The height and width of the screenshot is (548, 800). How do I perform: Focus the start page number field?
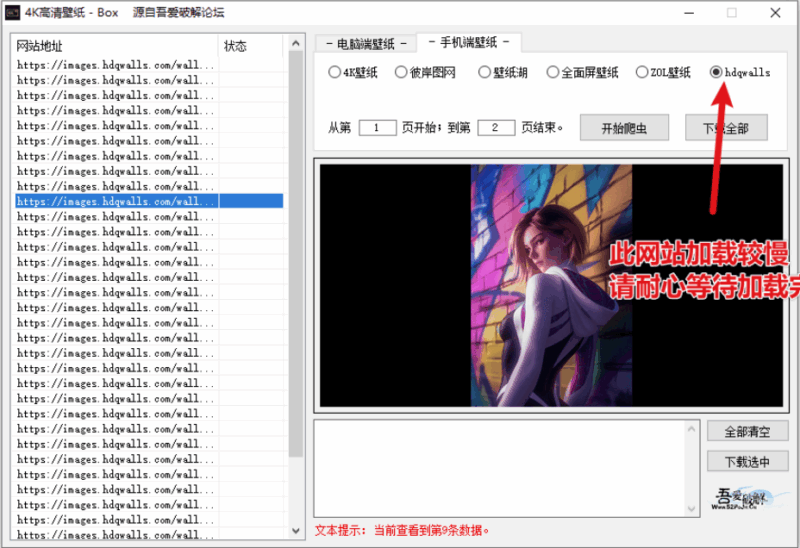point(377,128)
